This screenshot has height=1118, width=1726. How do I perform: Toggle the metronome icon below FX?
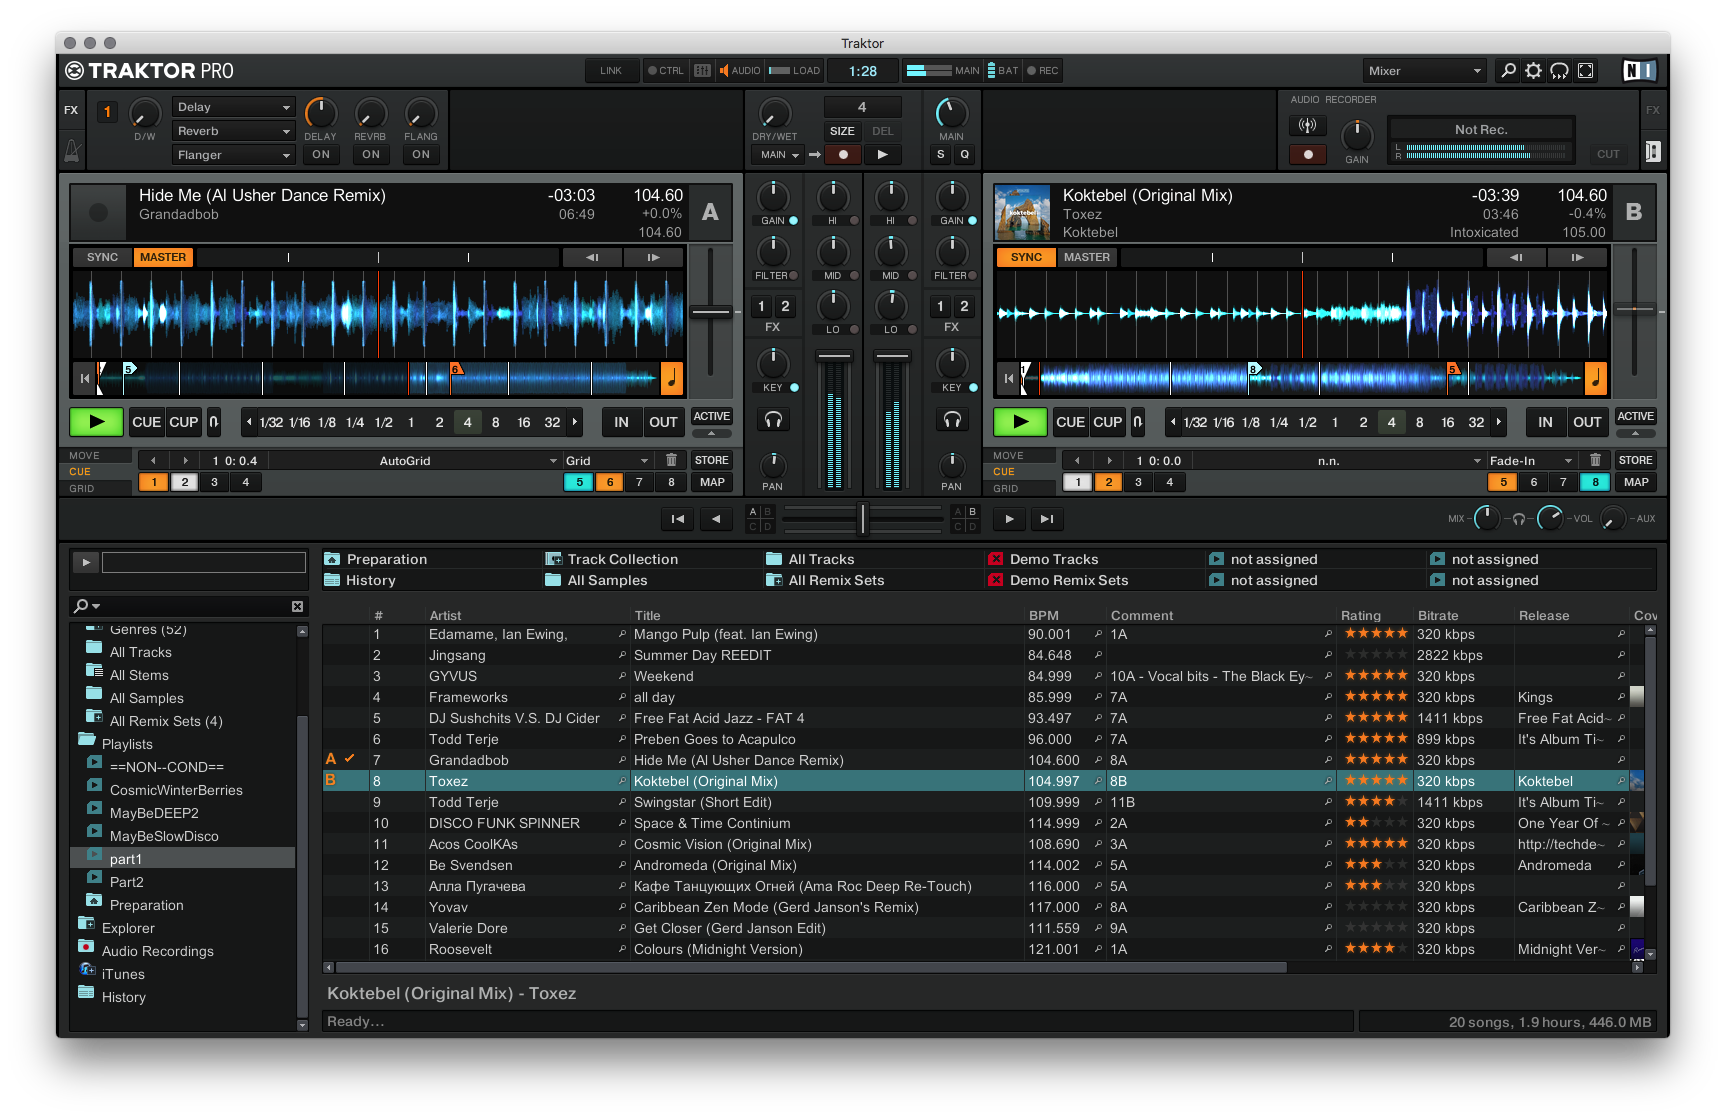[x=72, y=151]
